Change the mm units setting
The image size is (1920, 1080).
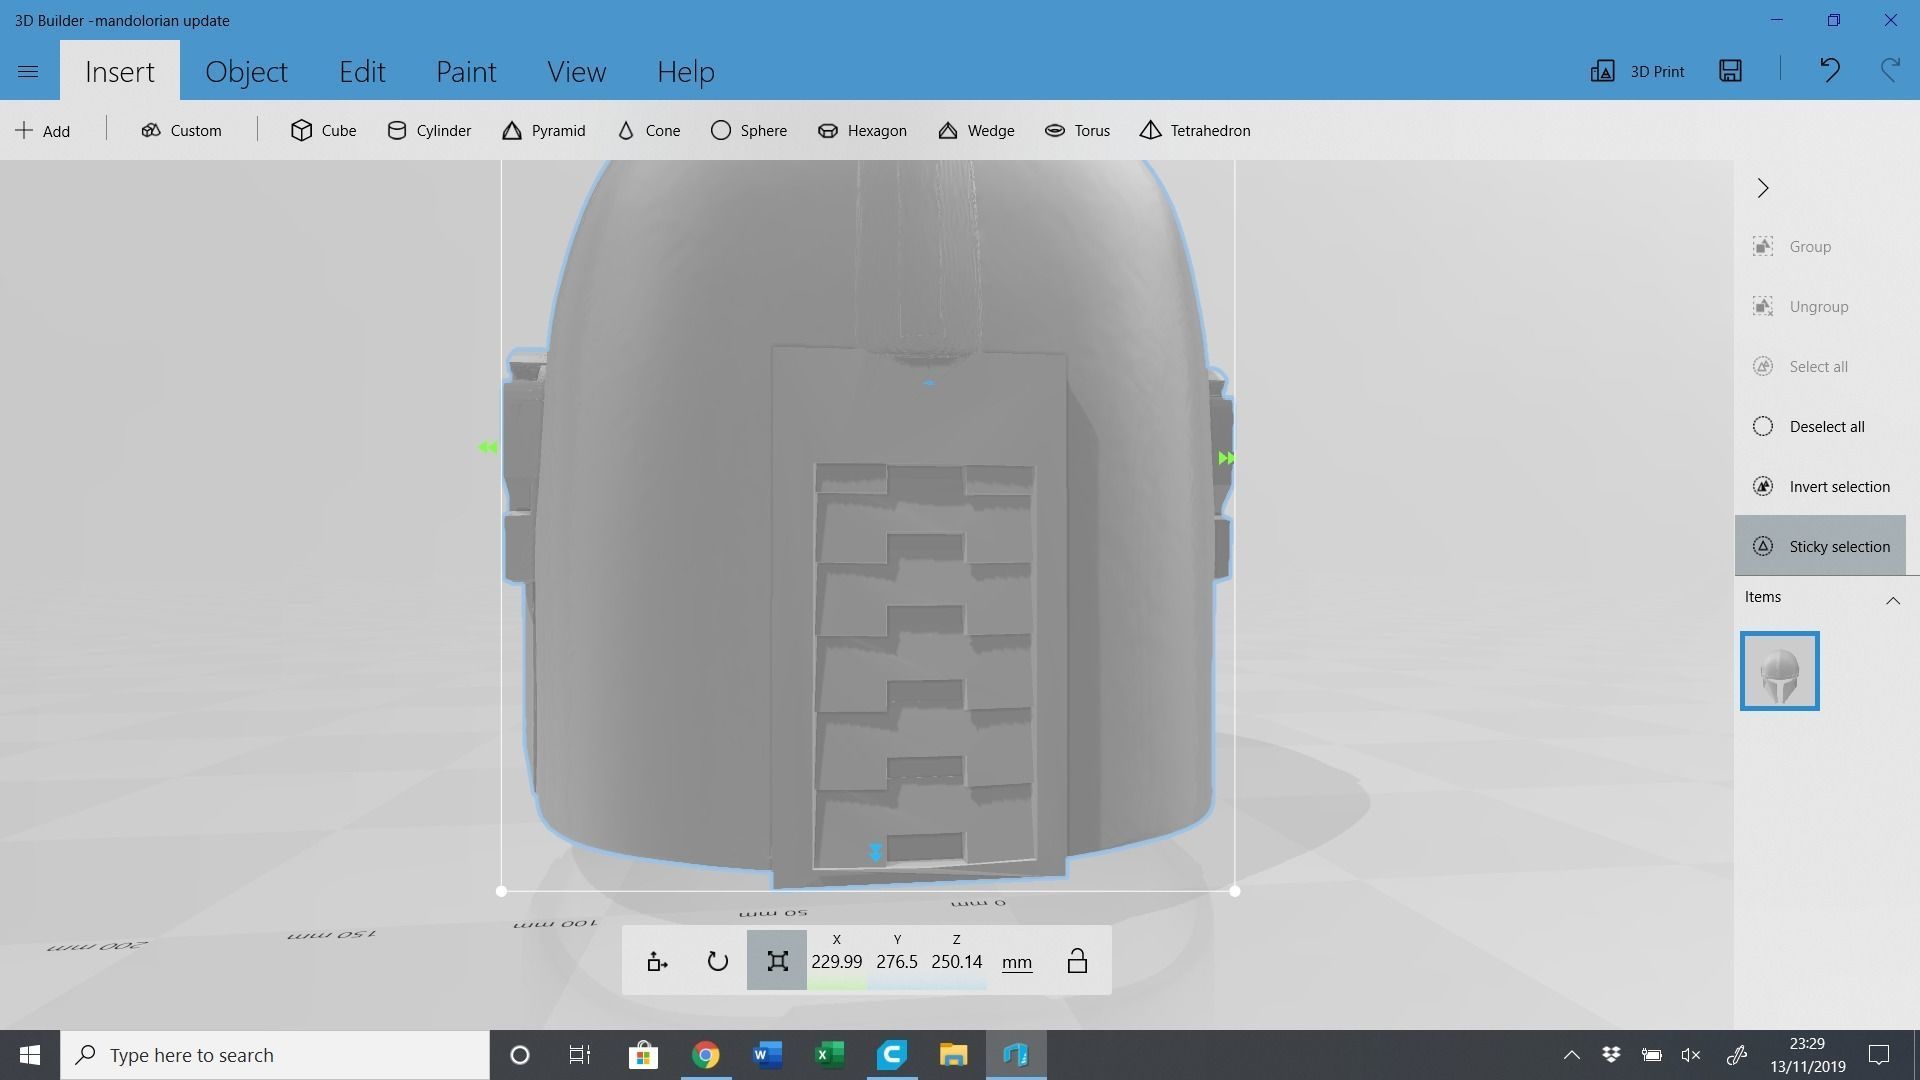point(1017,963)
